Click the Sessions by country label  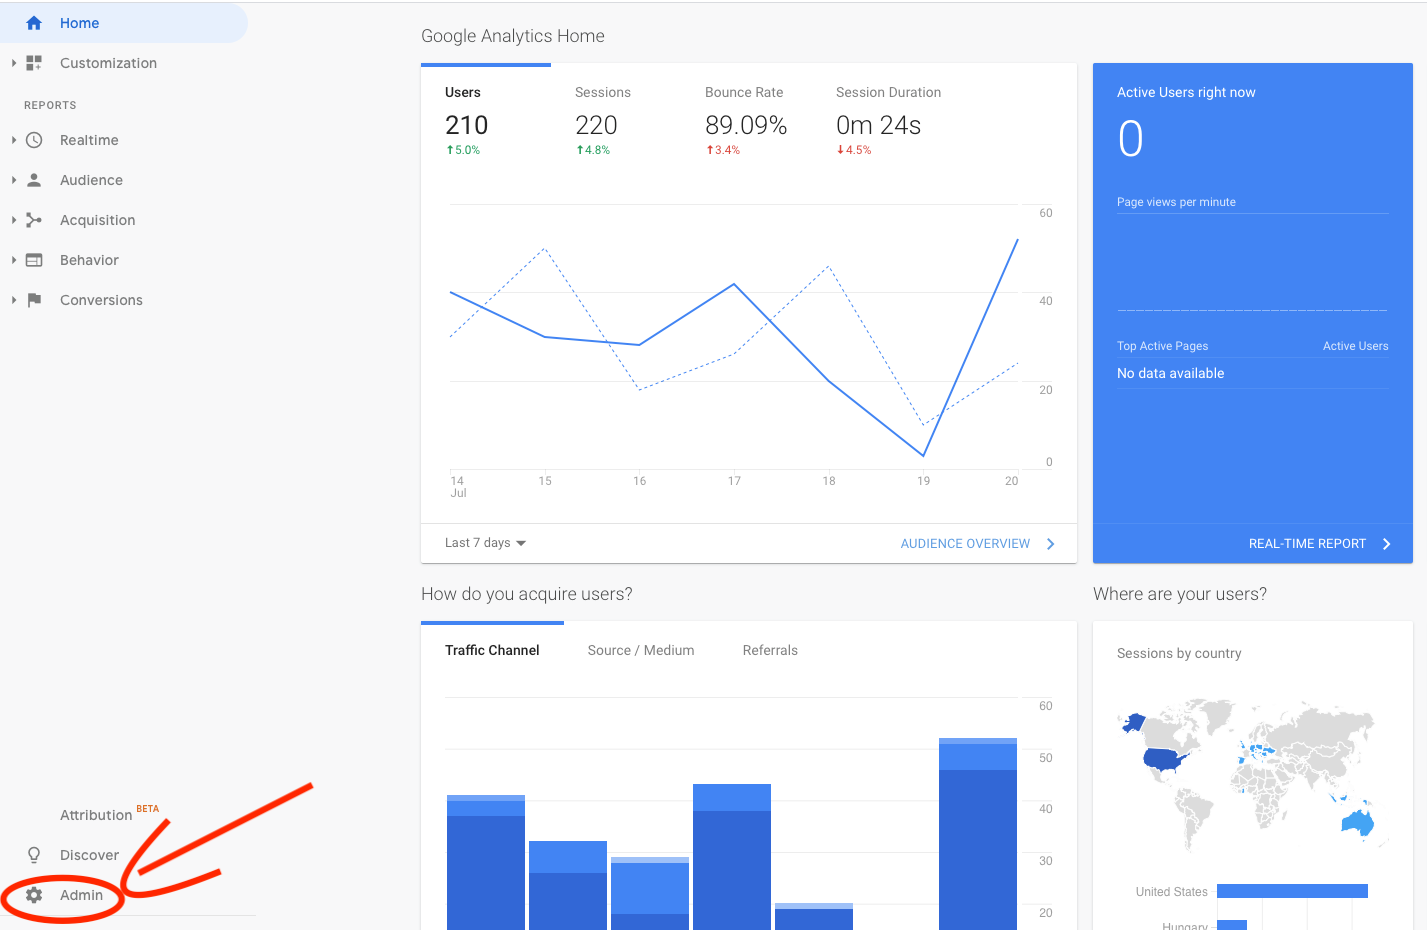tap(1179, 653)
